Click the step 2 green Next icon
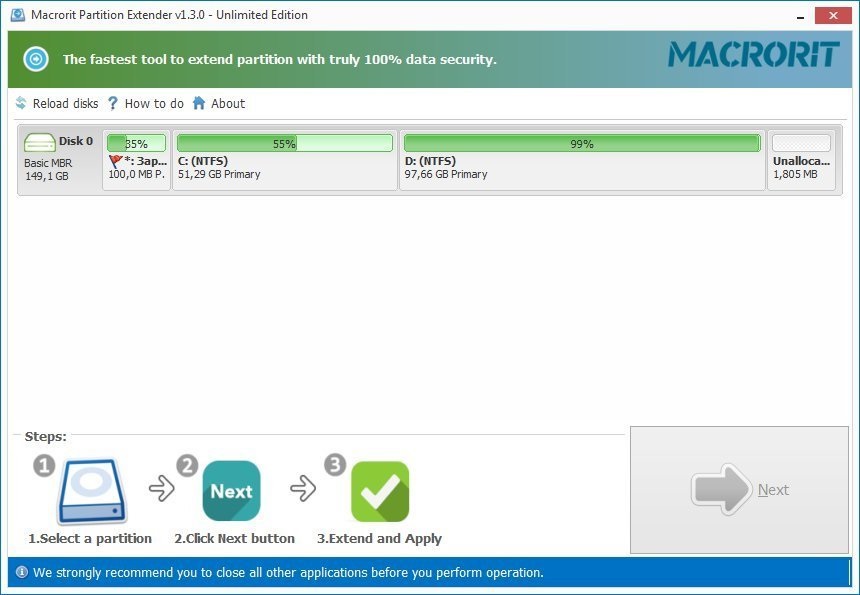Viewport: 860px width, 595px height. tap(231, 490)
